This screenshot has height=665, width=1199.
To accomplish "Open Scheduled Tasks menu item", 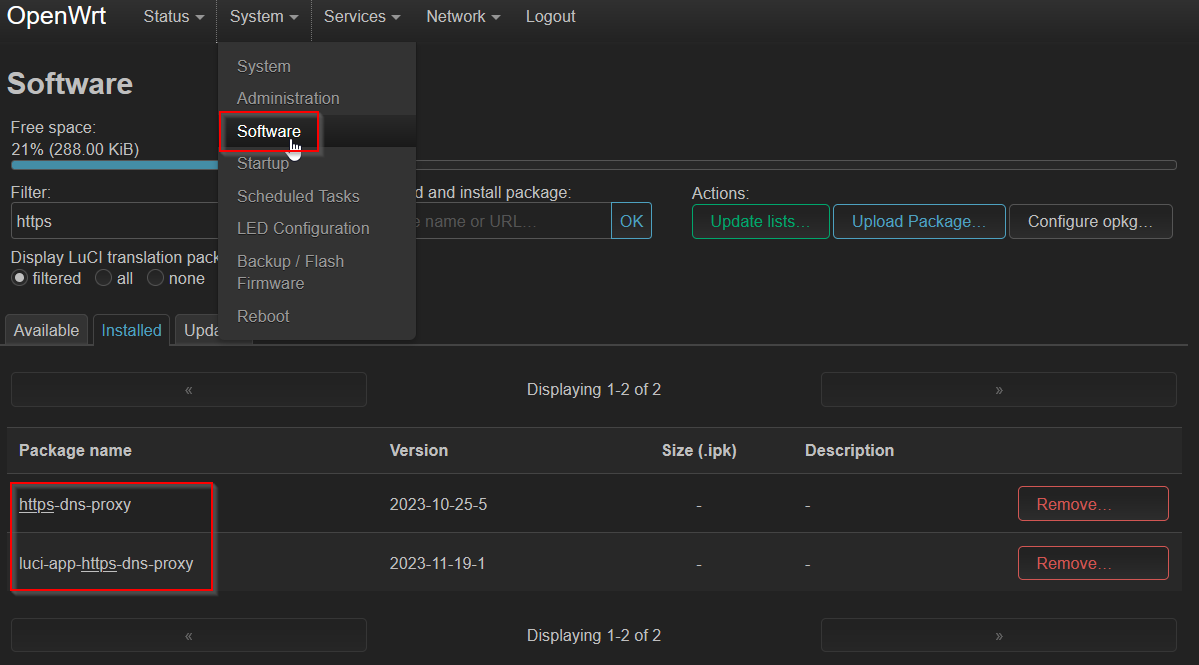I will [x=298, y=196].
